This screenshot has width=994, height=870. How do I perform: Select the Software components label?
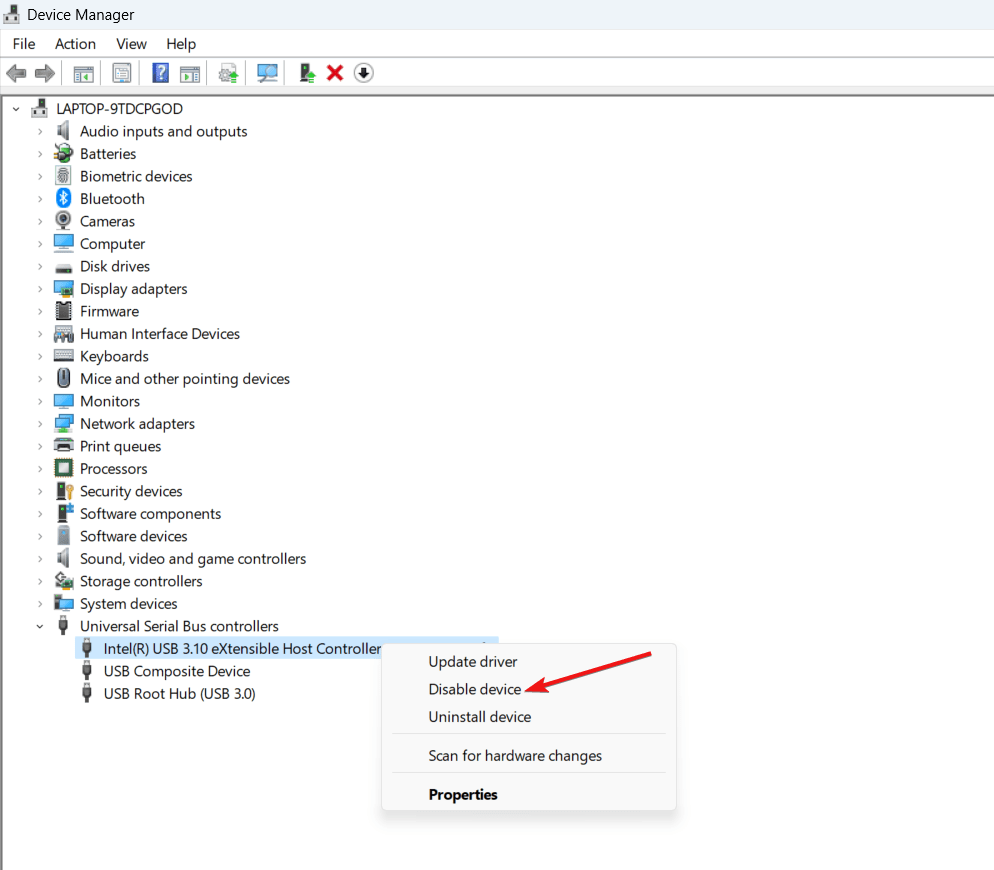coord(150,514)
